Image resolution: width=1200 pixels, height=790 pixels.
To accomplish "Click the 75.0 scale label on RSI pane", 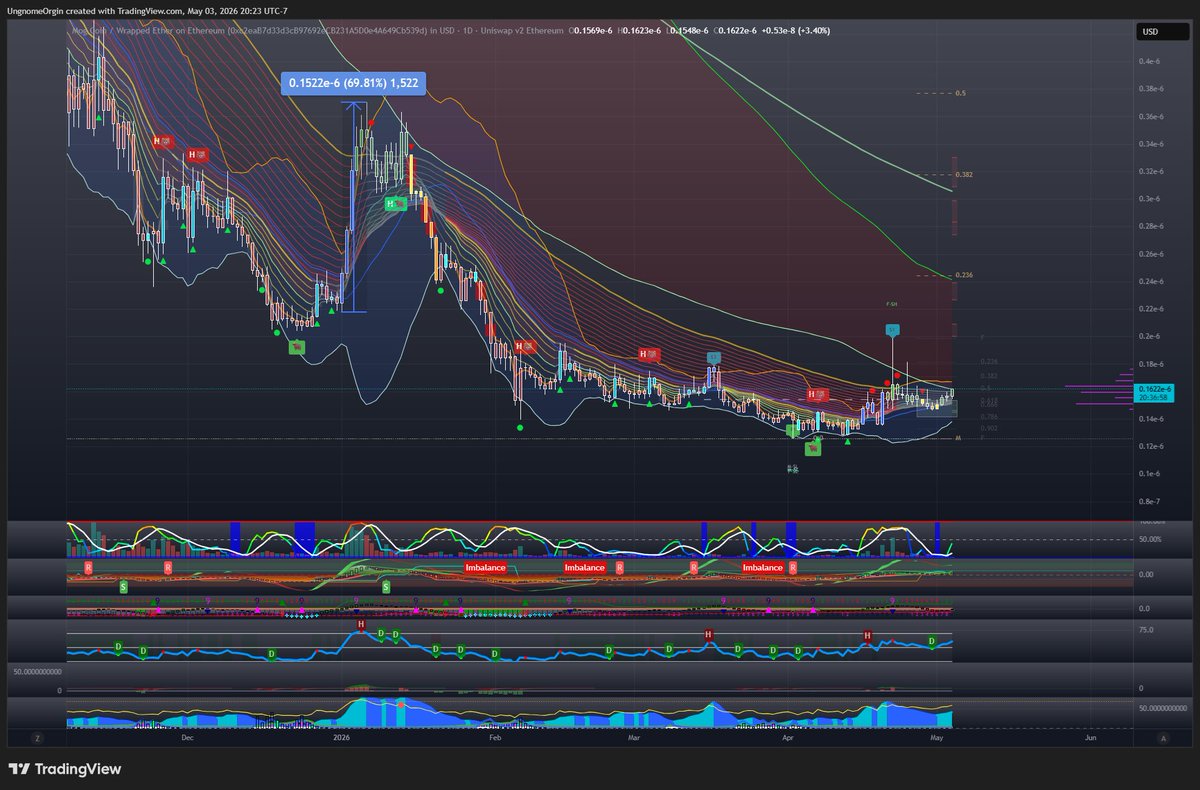I will [1146, 630].
